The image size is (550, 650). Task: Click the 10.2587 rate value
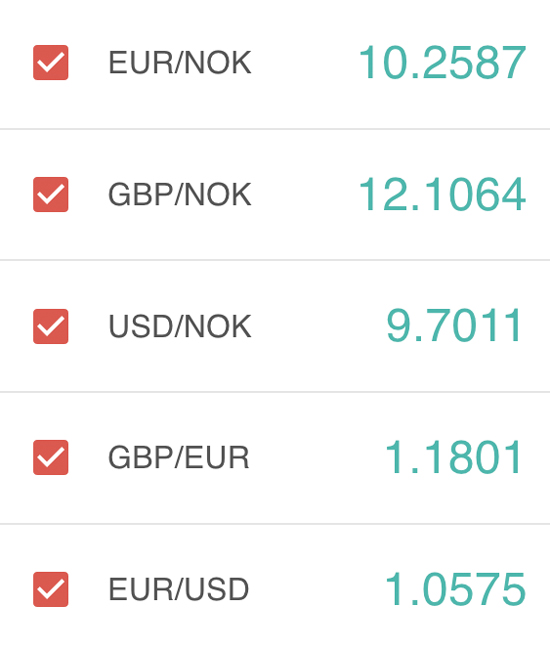442,63
